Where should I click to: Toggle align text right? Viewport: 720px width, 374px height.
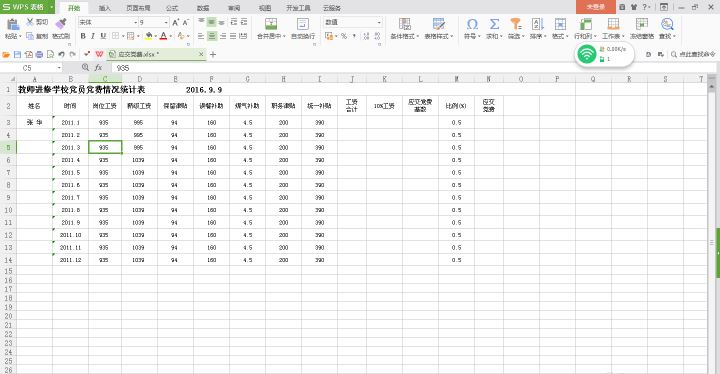pyautogui.click(x=222, y=36)
